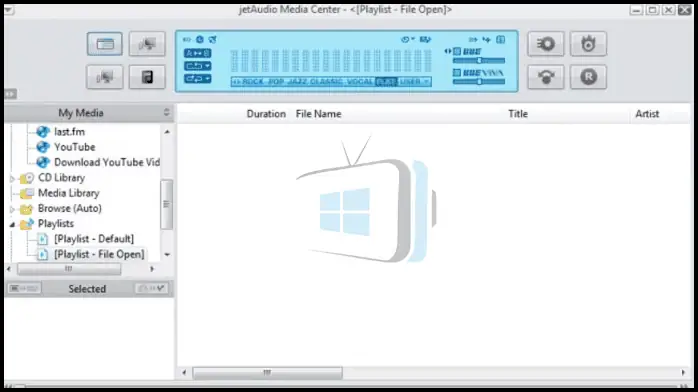Select the Download YouTube Video item
Screen dimensions: 698x392
coord(107,162)
